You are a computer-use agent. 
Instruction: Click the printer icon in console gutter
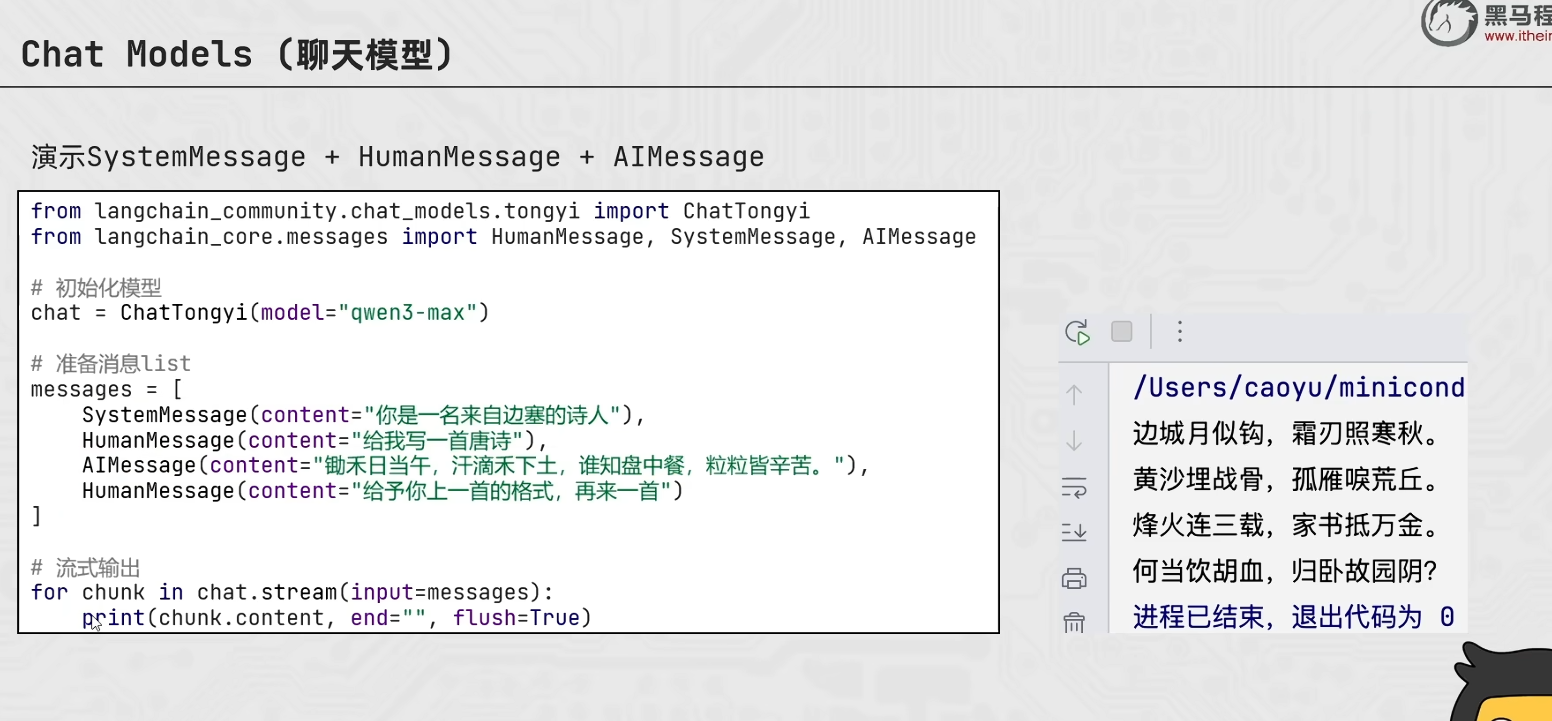point(1074,578)
